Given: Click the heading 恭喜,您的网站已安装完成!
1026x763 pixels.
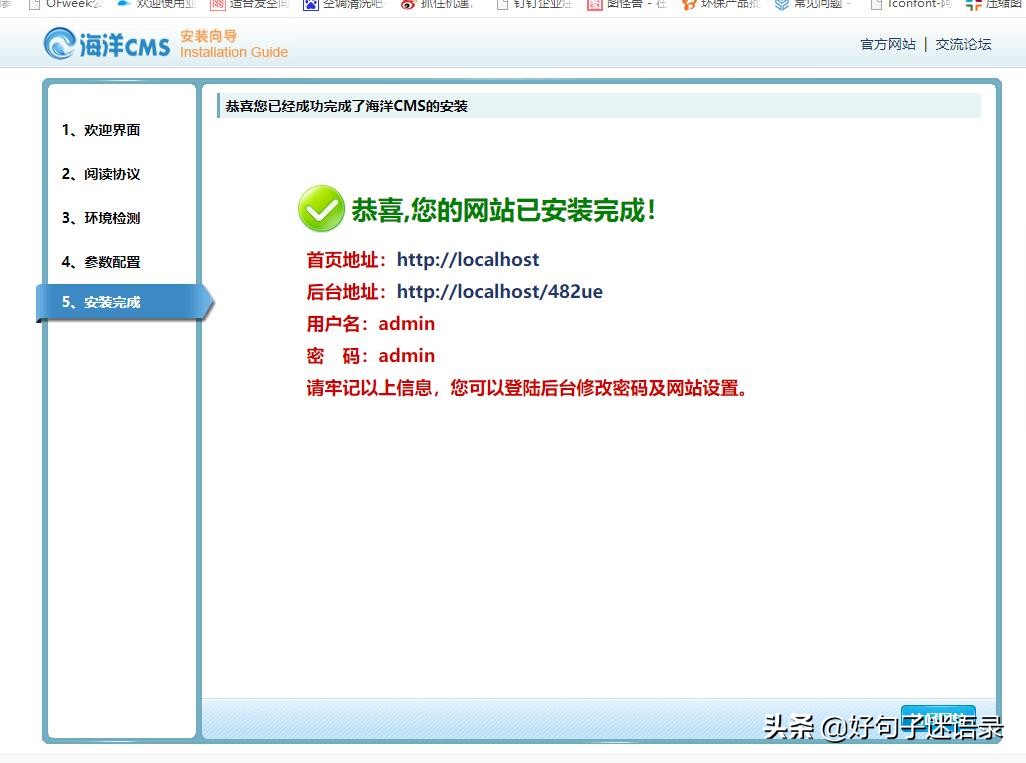Looking at the screenshot, I should (x=503, y=210).
